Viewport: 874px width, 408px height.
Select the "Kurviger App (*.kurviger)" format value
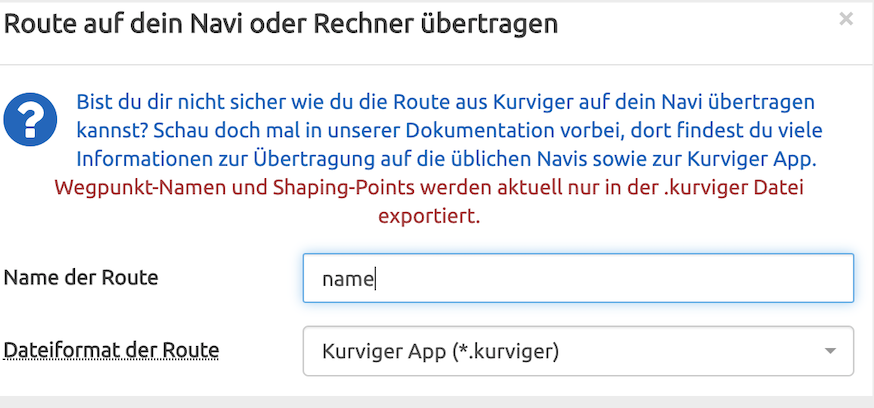tap(440, 351)
